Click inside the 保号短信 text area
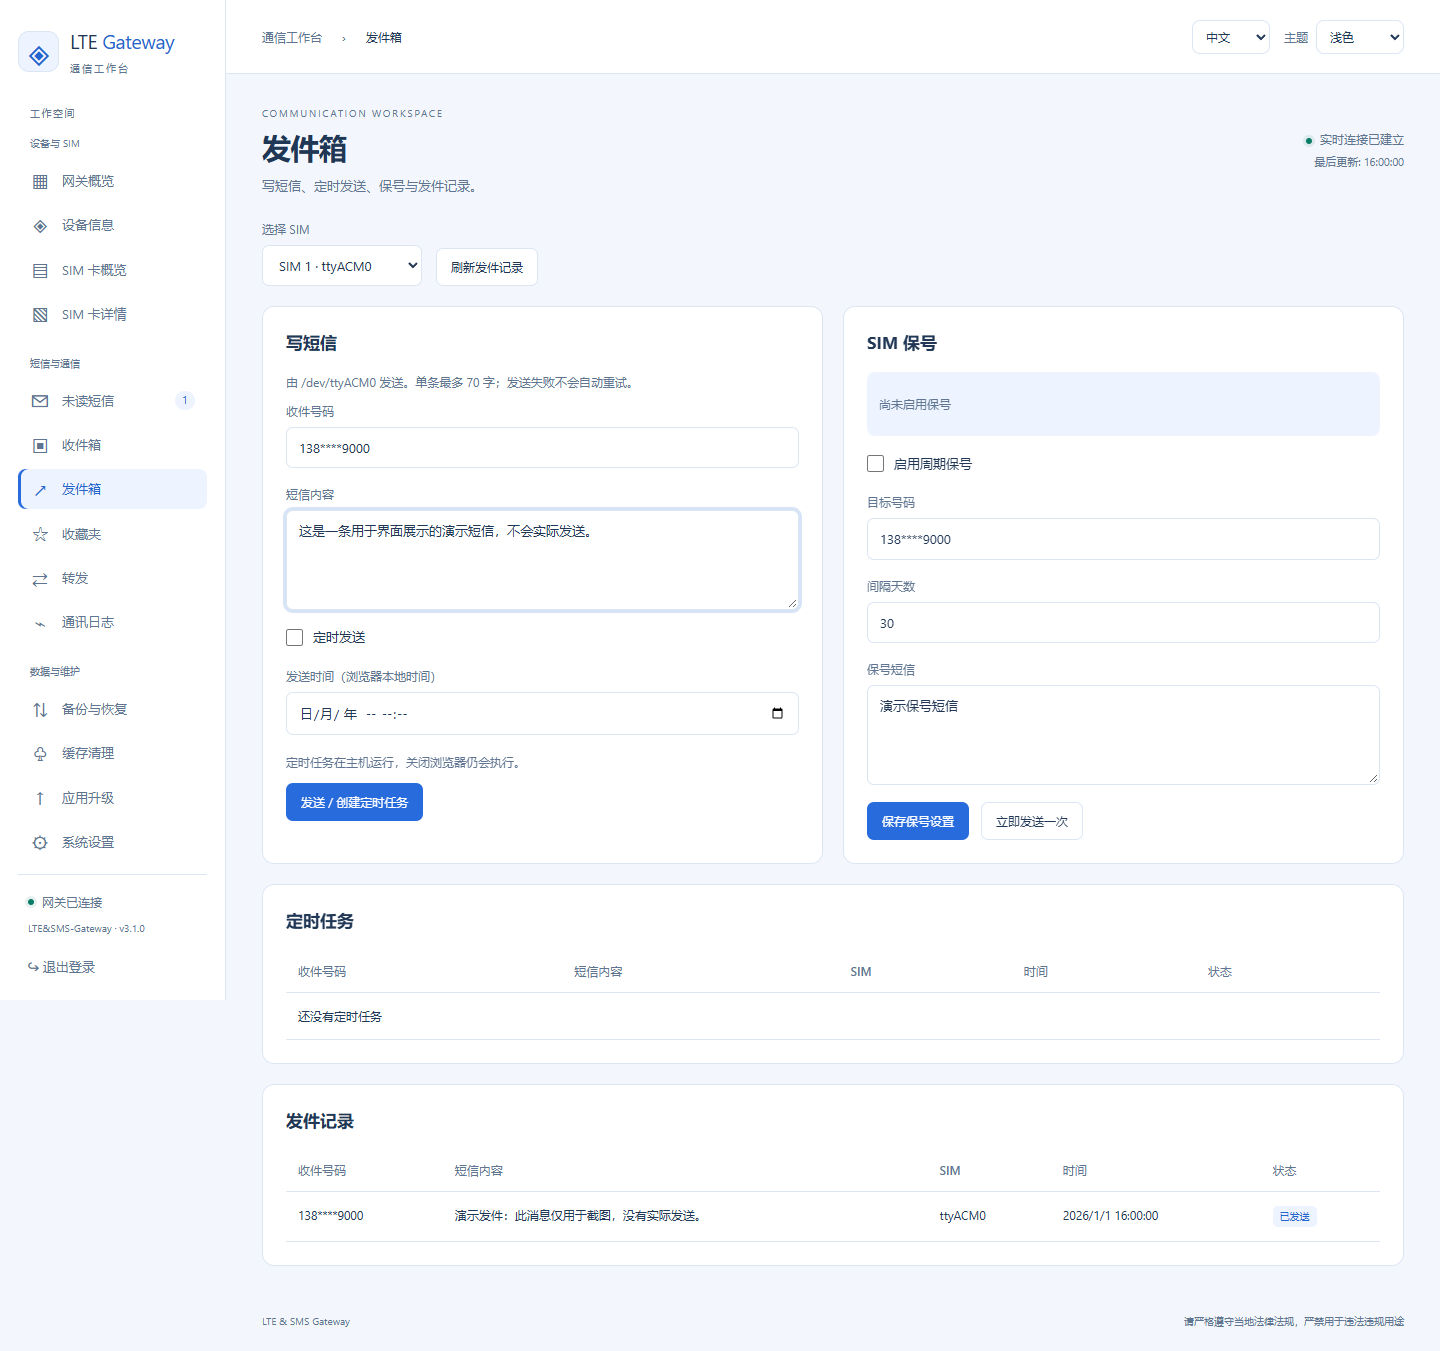The height and width of the screenshot is (1351, 1440). coord(1123,735)
